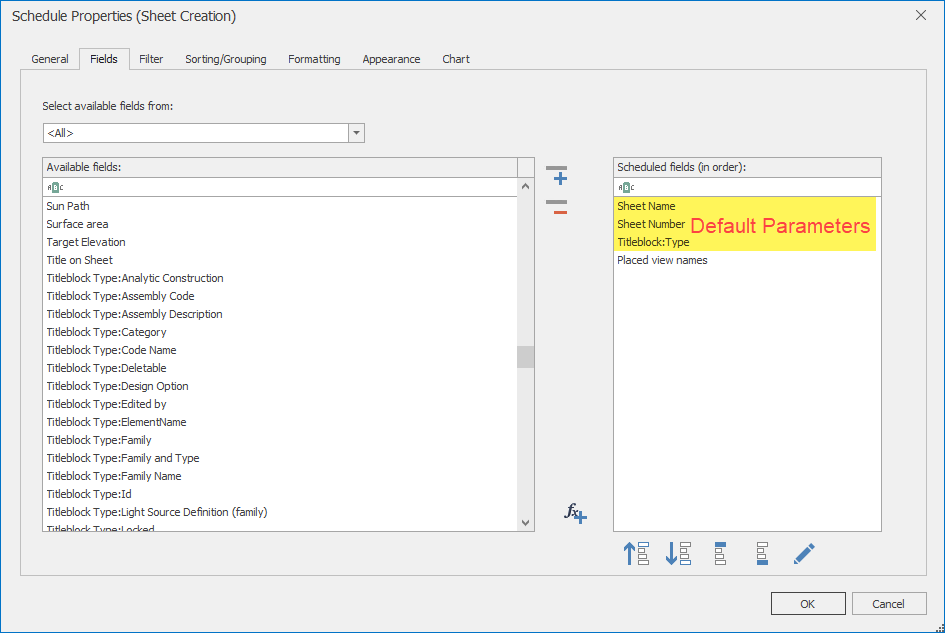
Task: Add a calculated parameter with the fx icon
Action: 575,513
